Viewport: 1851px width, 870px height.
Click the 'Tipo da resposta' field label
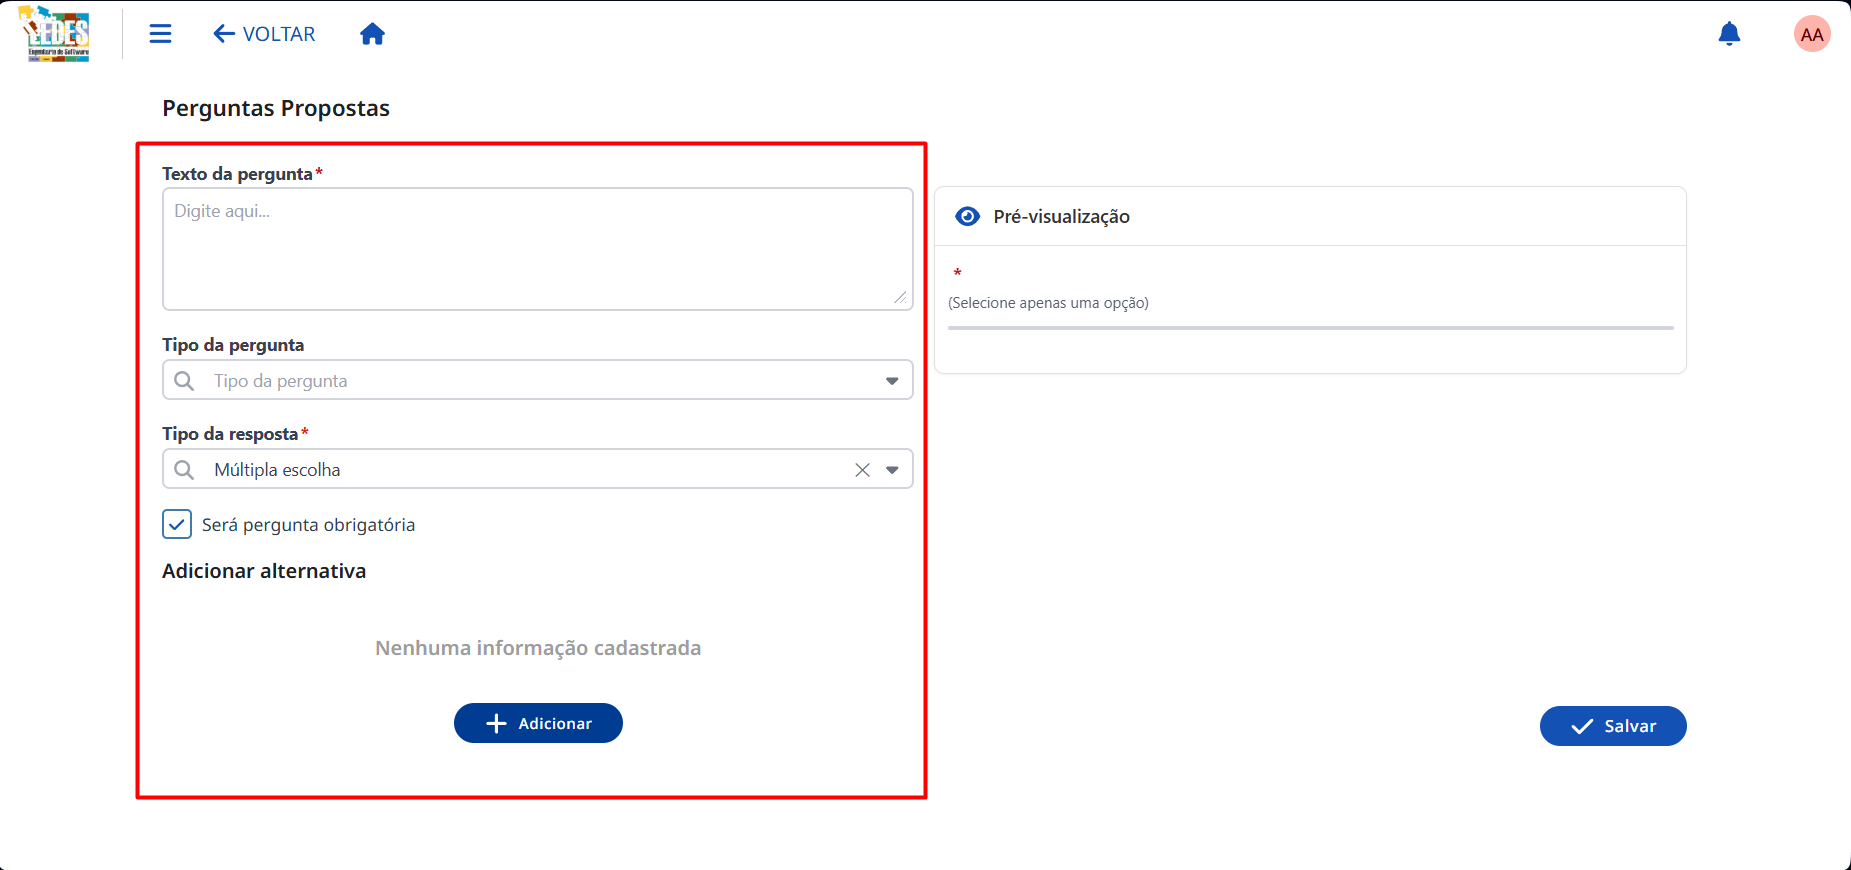click(230, 434)
